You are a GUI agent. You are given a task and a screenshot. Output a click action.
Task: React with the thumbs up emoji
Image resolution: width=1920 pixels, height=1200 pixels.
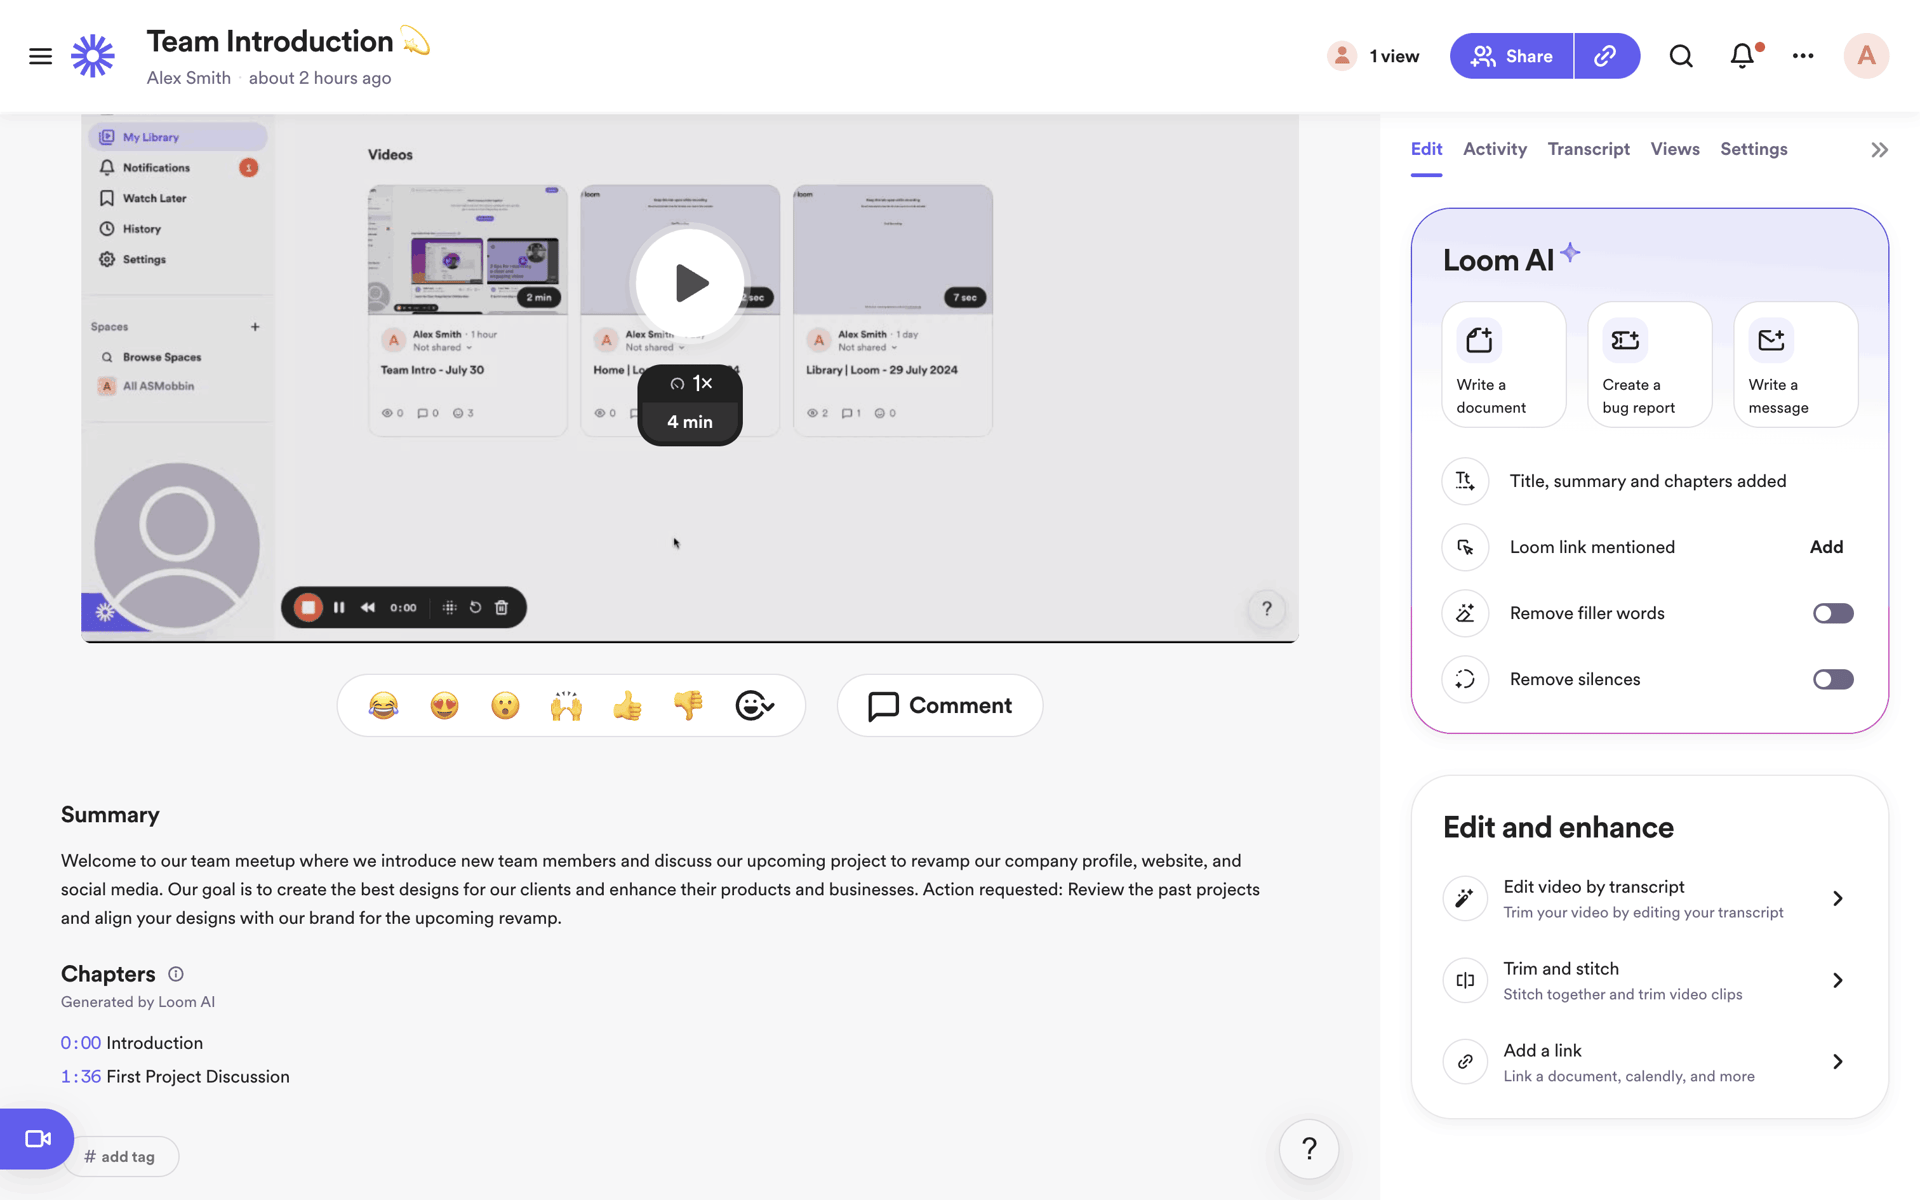[x=627, y=706]
